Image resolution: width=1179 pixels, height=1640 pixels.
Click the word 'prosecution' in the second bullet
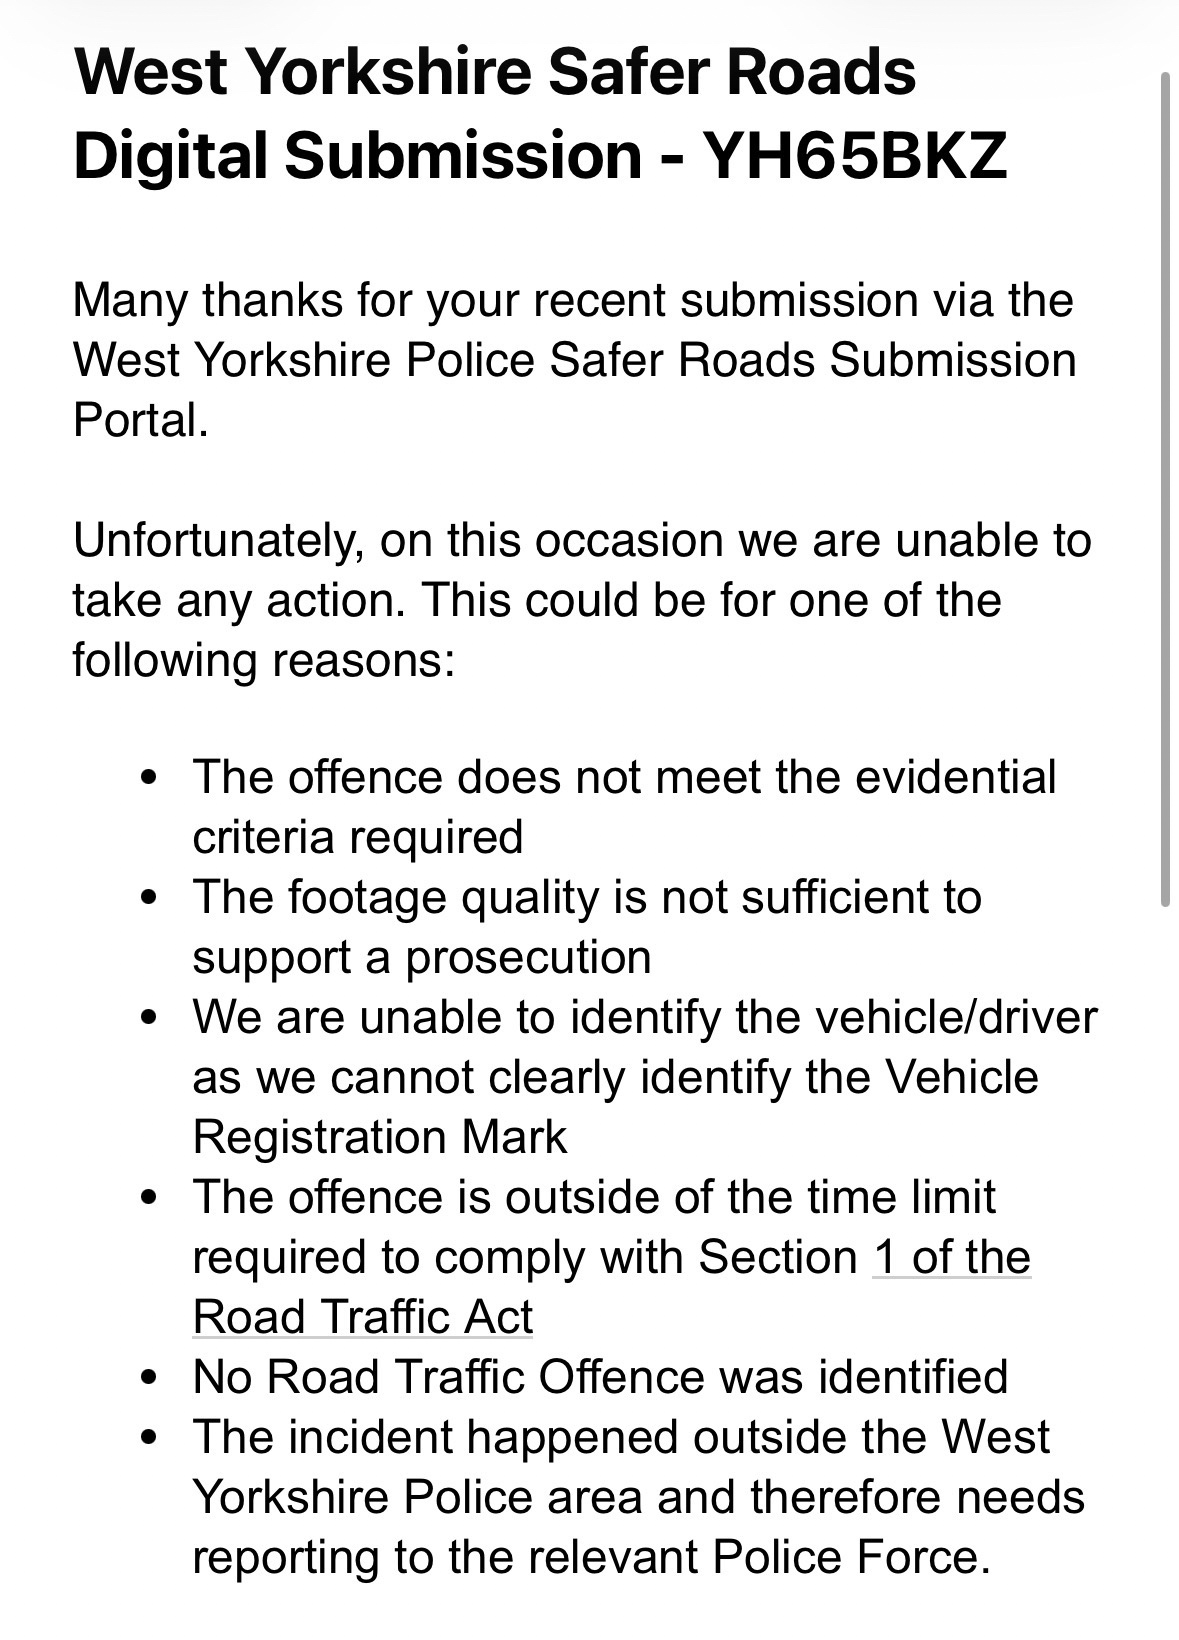pos(528,957)
